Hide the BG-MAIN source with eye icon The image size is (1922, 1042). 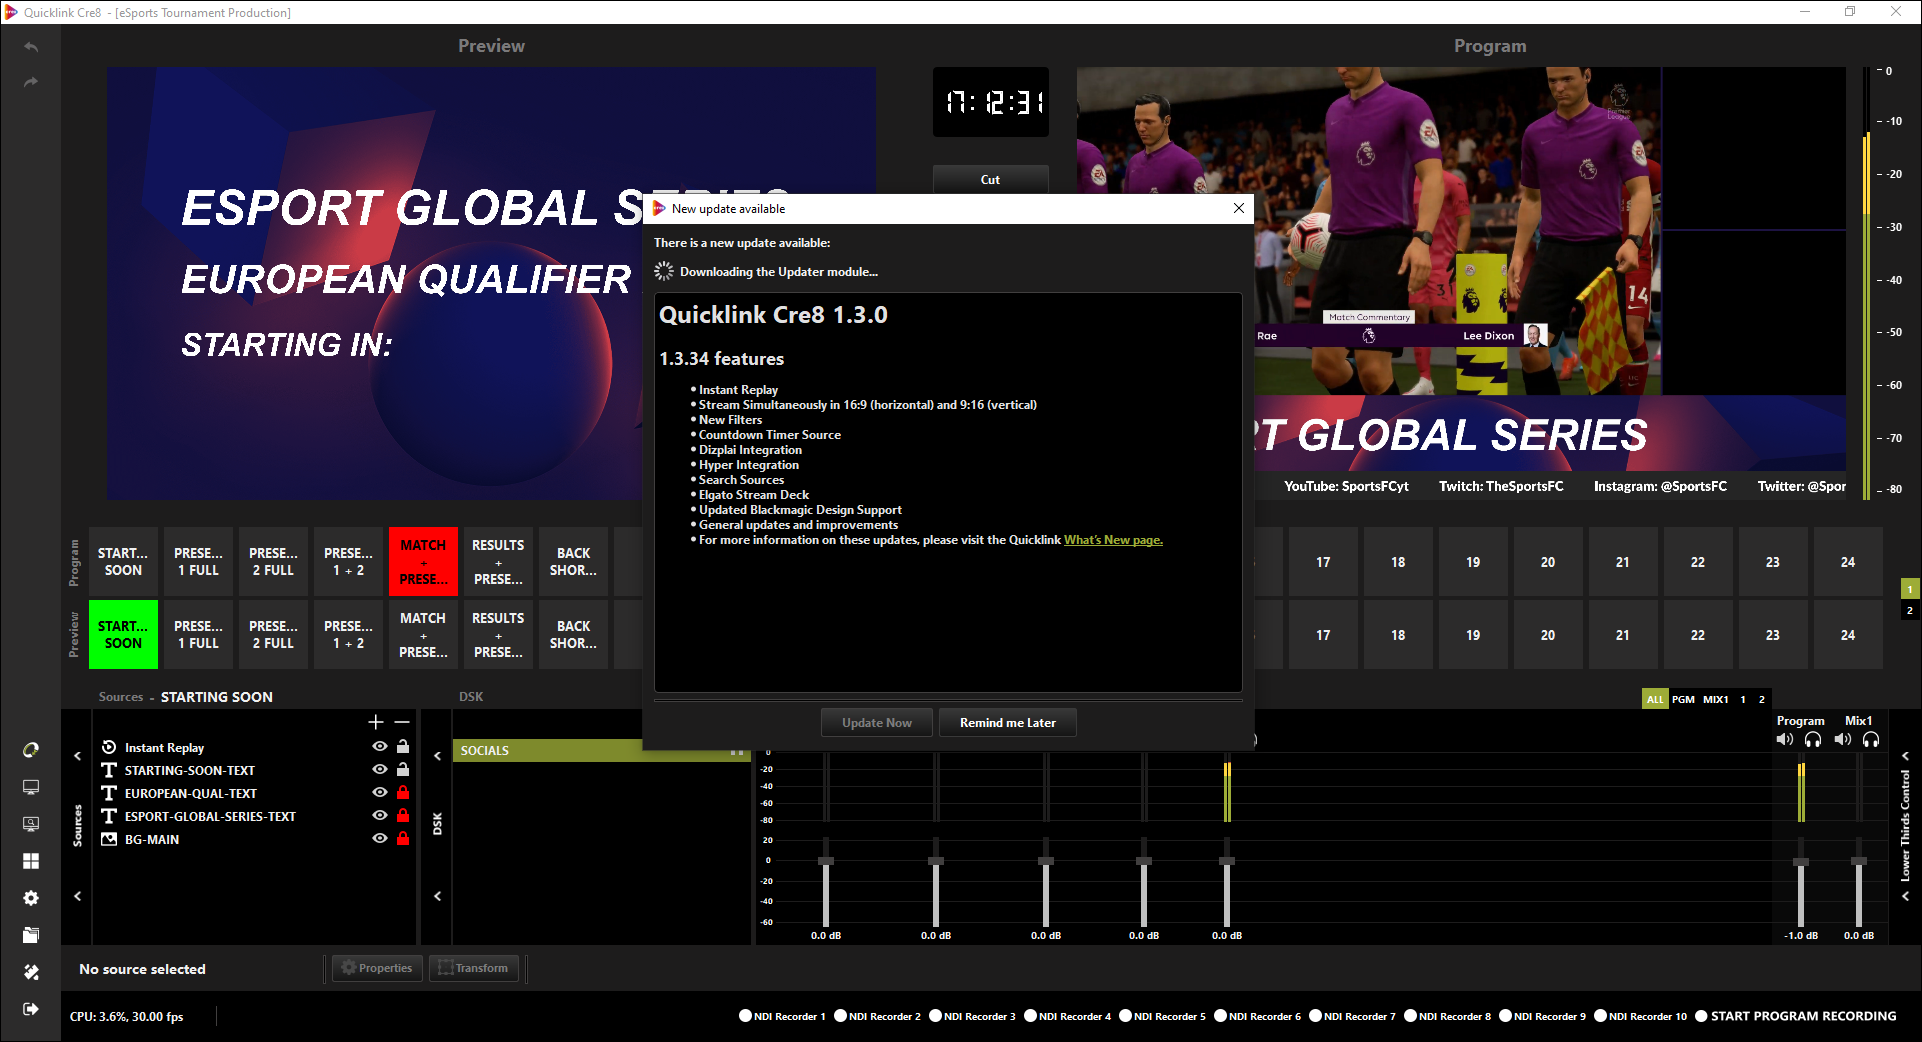[x=380, y=839]
